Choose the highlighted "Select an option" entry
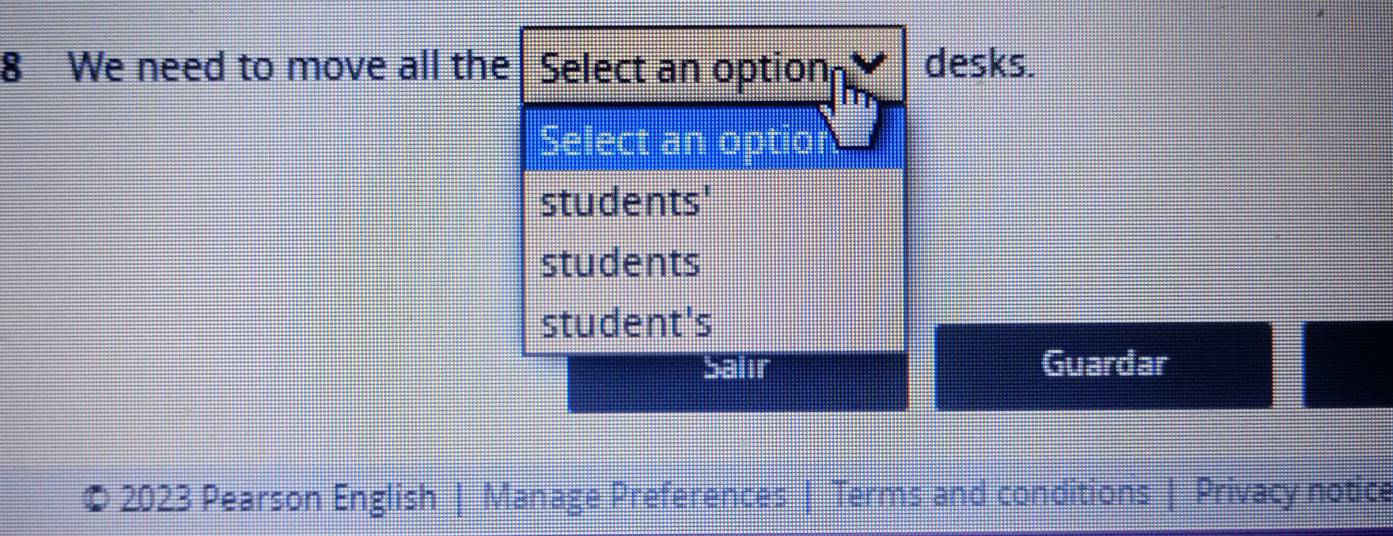 point(690,139)
